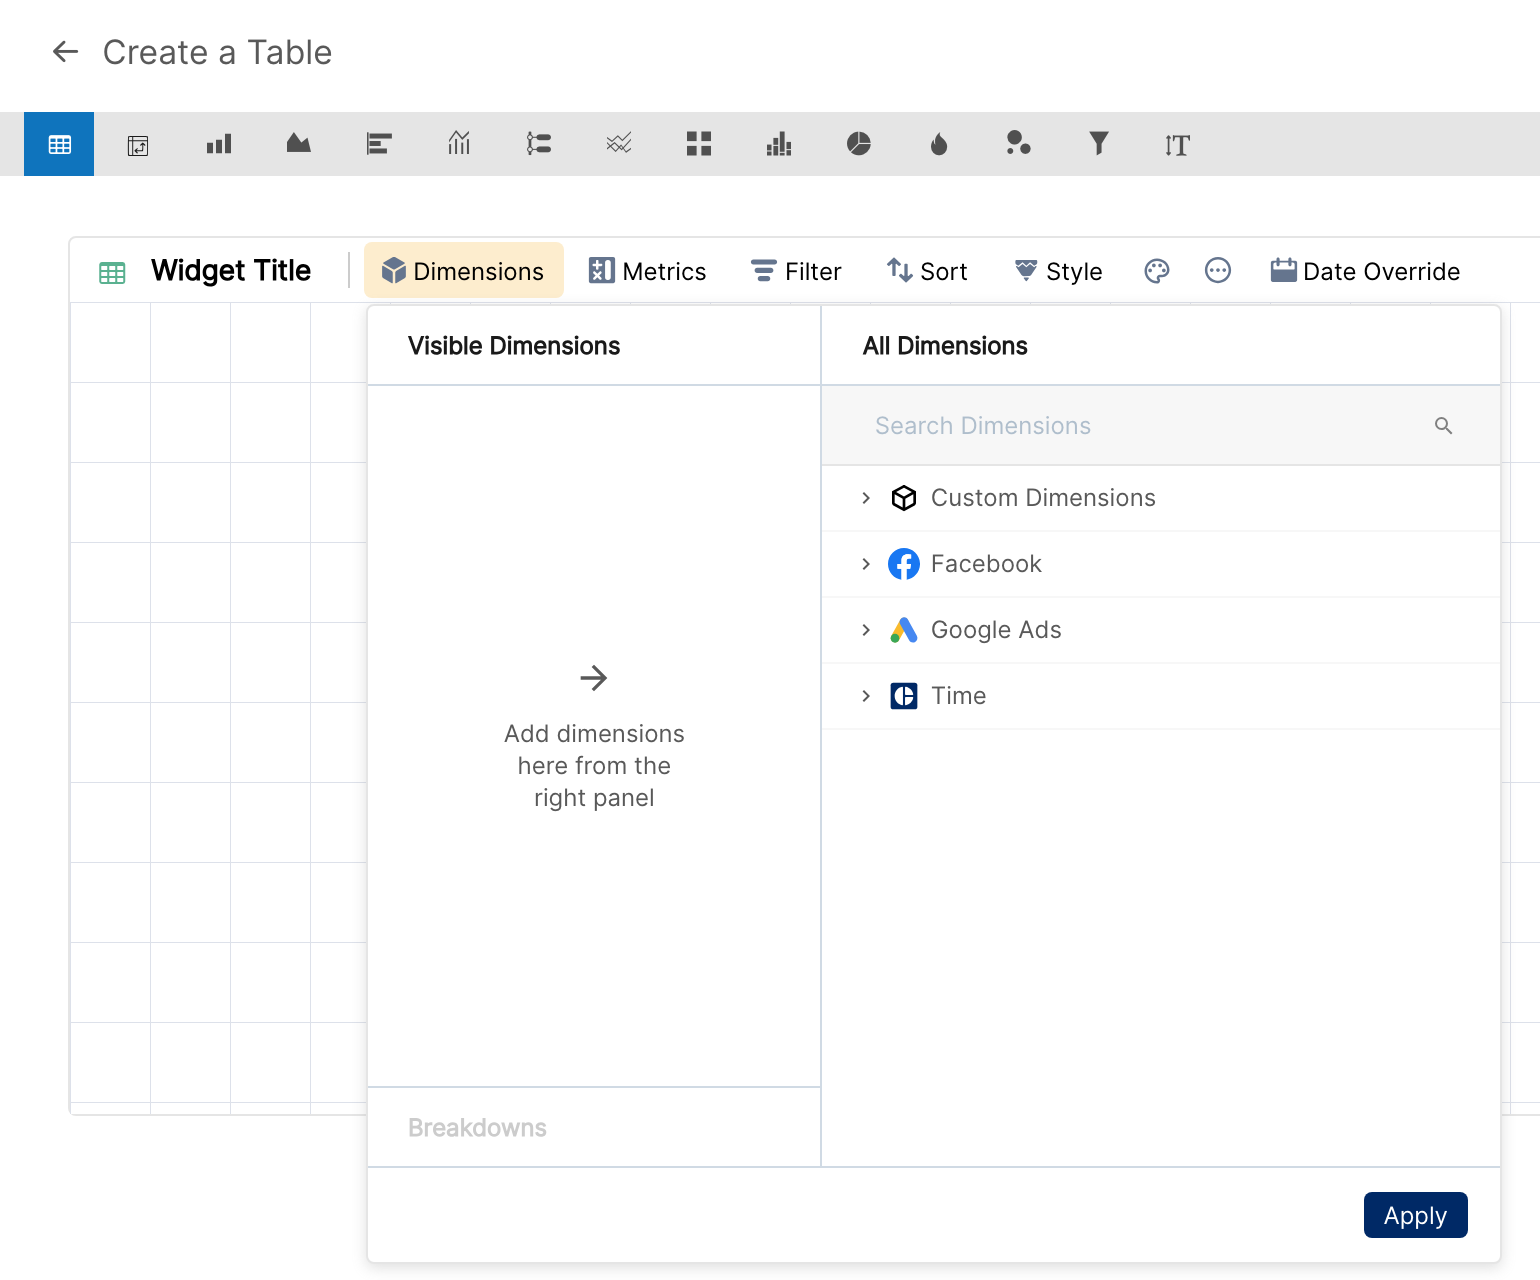Click the Google Ads row label
Image resolution: width=1540 pixels, height=1280 pixels.
pos(996,630)
